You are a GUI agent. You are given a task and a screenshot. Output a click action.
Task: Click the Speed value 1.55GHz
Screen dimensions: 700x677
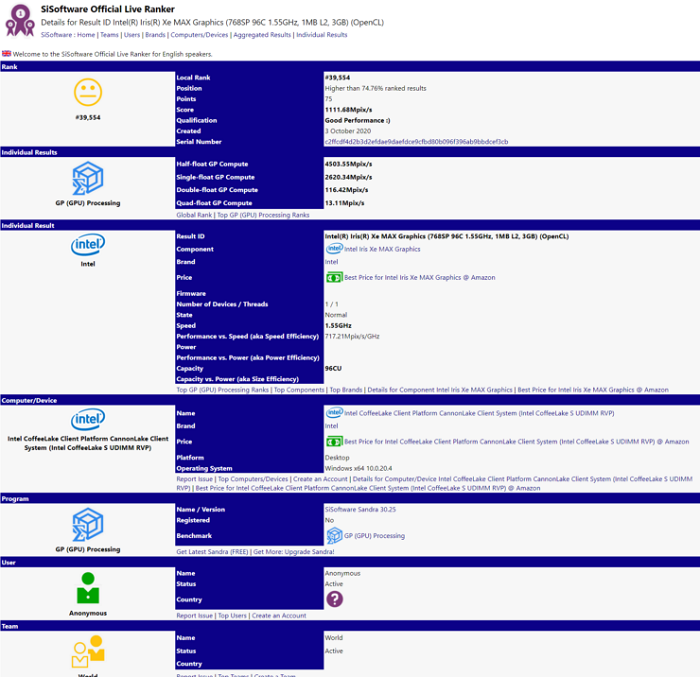[338, 326]
